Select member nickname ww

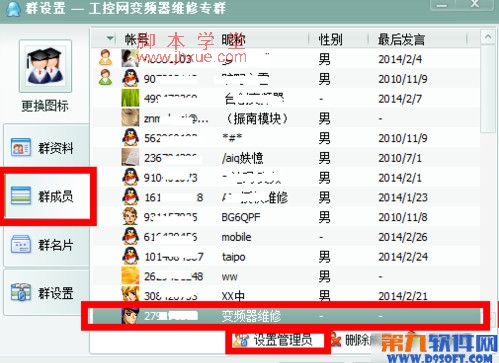pos(229,277)
